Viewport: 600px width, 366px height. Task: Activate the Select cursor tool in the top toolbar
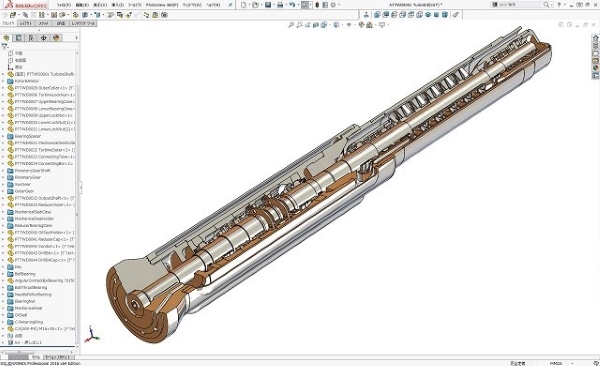click(305, 5)
